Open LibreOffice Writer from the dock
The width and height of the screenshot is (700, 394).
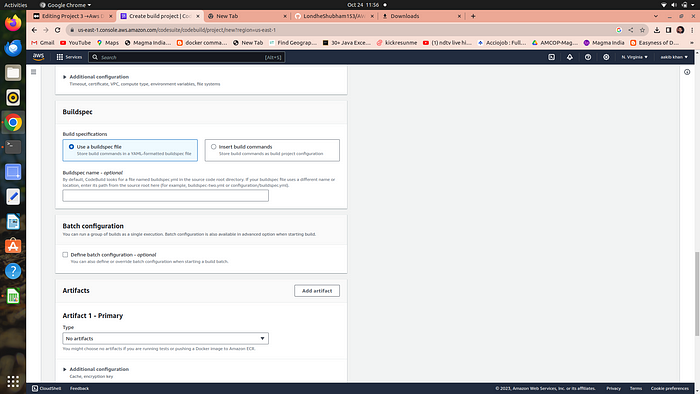(13, 221)
